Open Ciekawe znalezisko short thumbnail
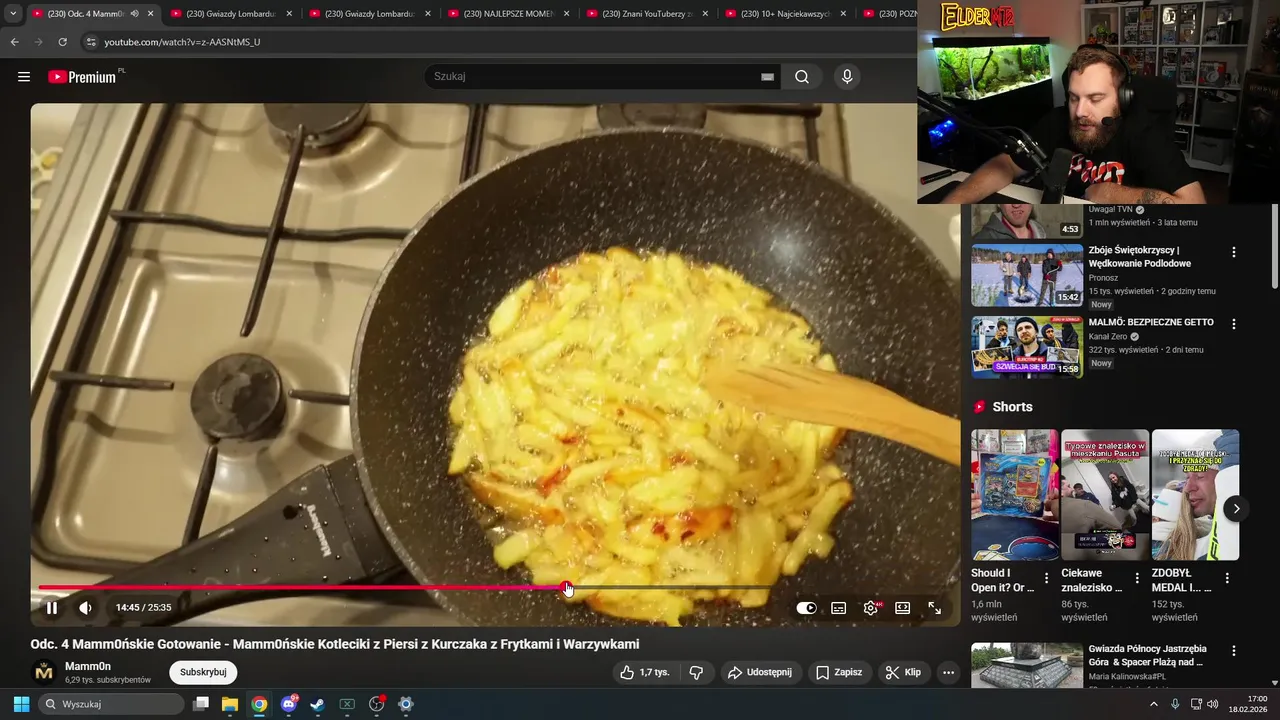This screenshot has width=1280, height=720. click(1105, 495)
